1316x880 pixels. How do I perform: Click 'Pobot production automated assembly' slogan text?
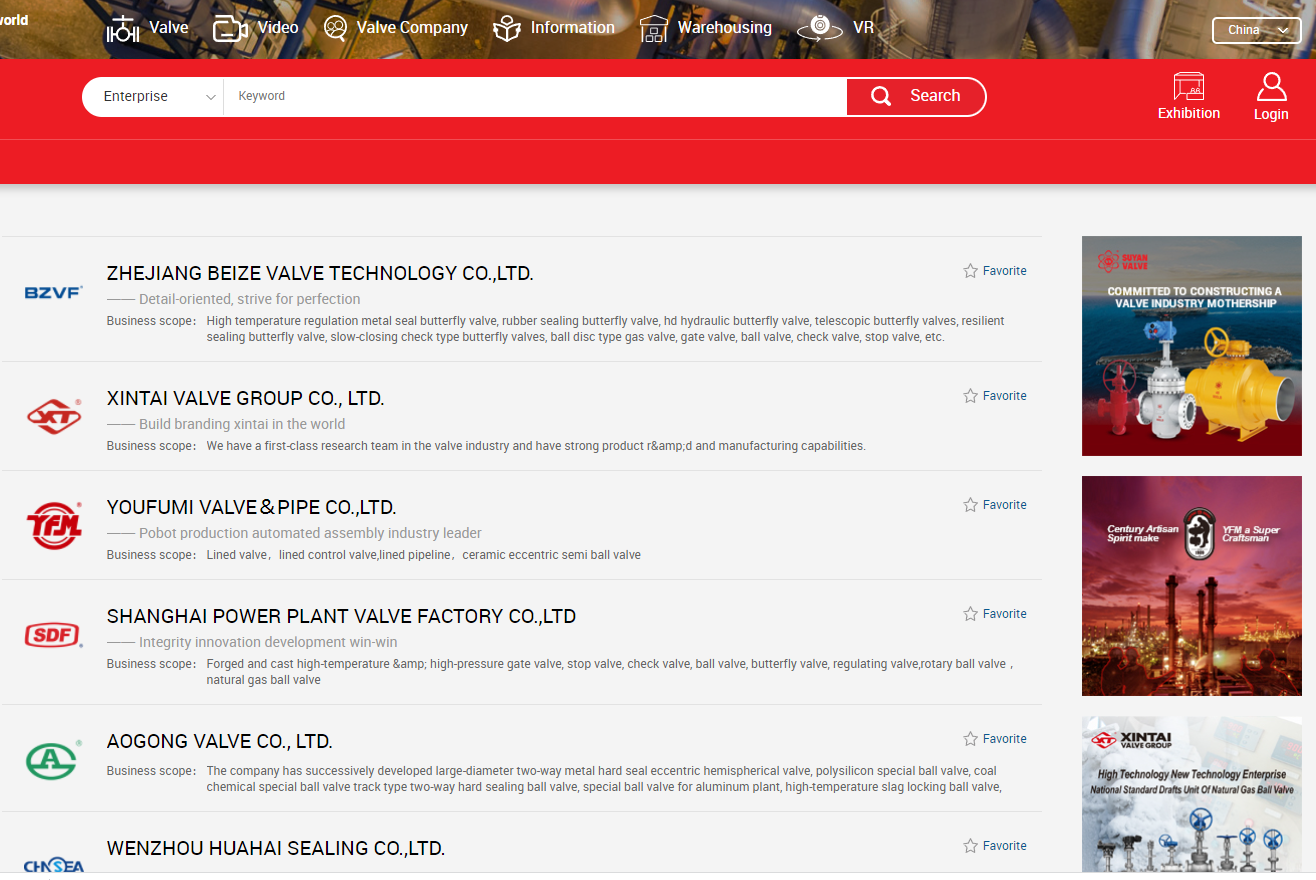(310, 533)
